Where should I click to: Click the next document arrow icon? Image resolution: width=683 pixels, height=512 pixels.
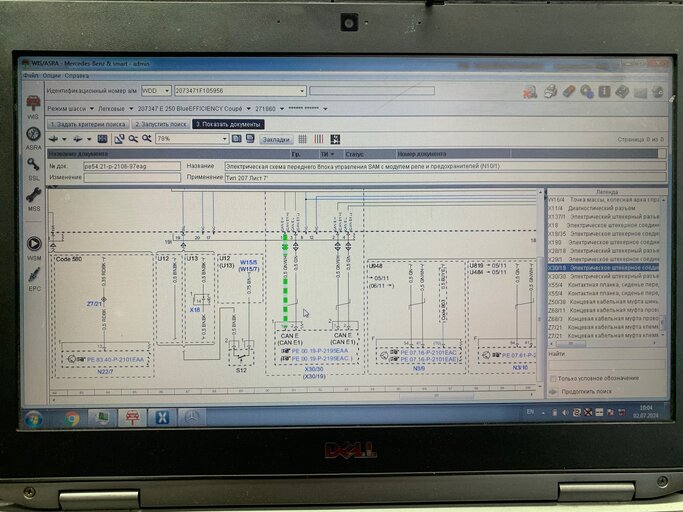point(78,139)
